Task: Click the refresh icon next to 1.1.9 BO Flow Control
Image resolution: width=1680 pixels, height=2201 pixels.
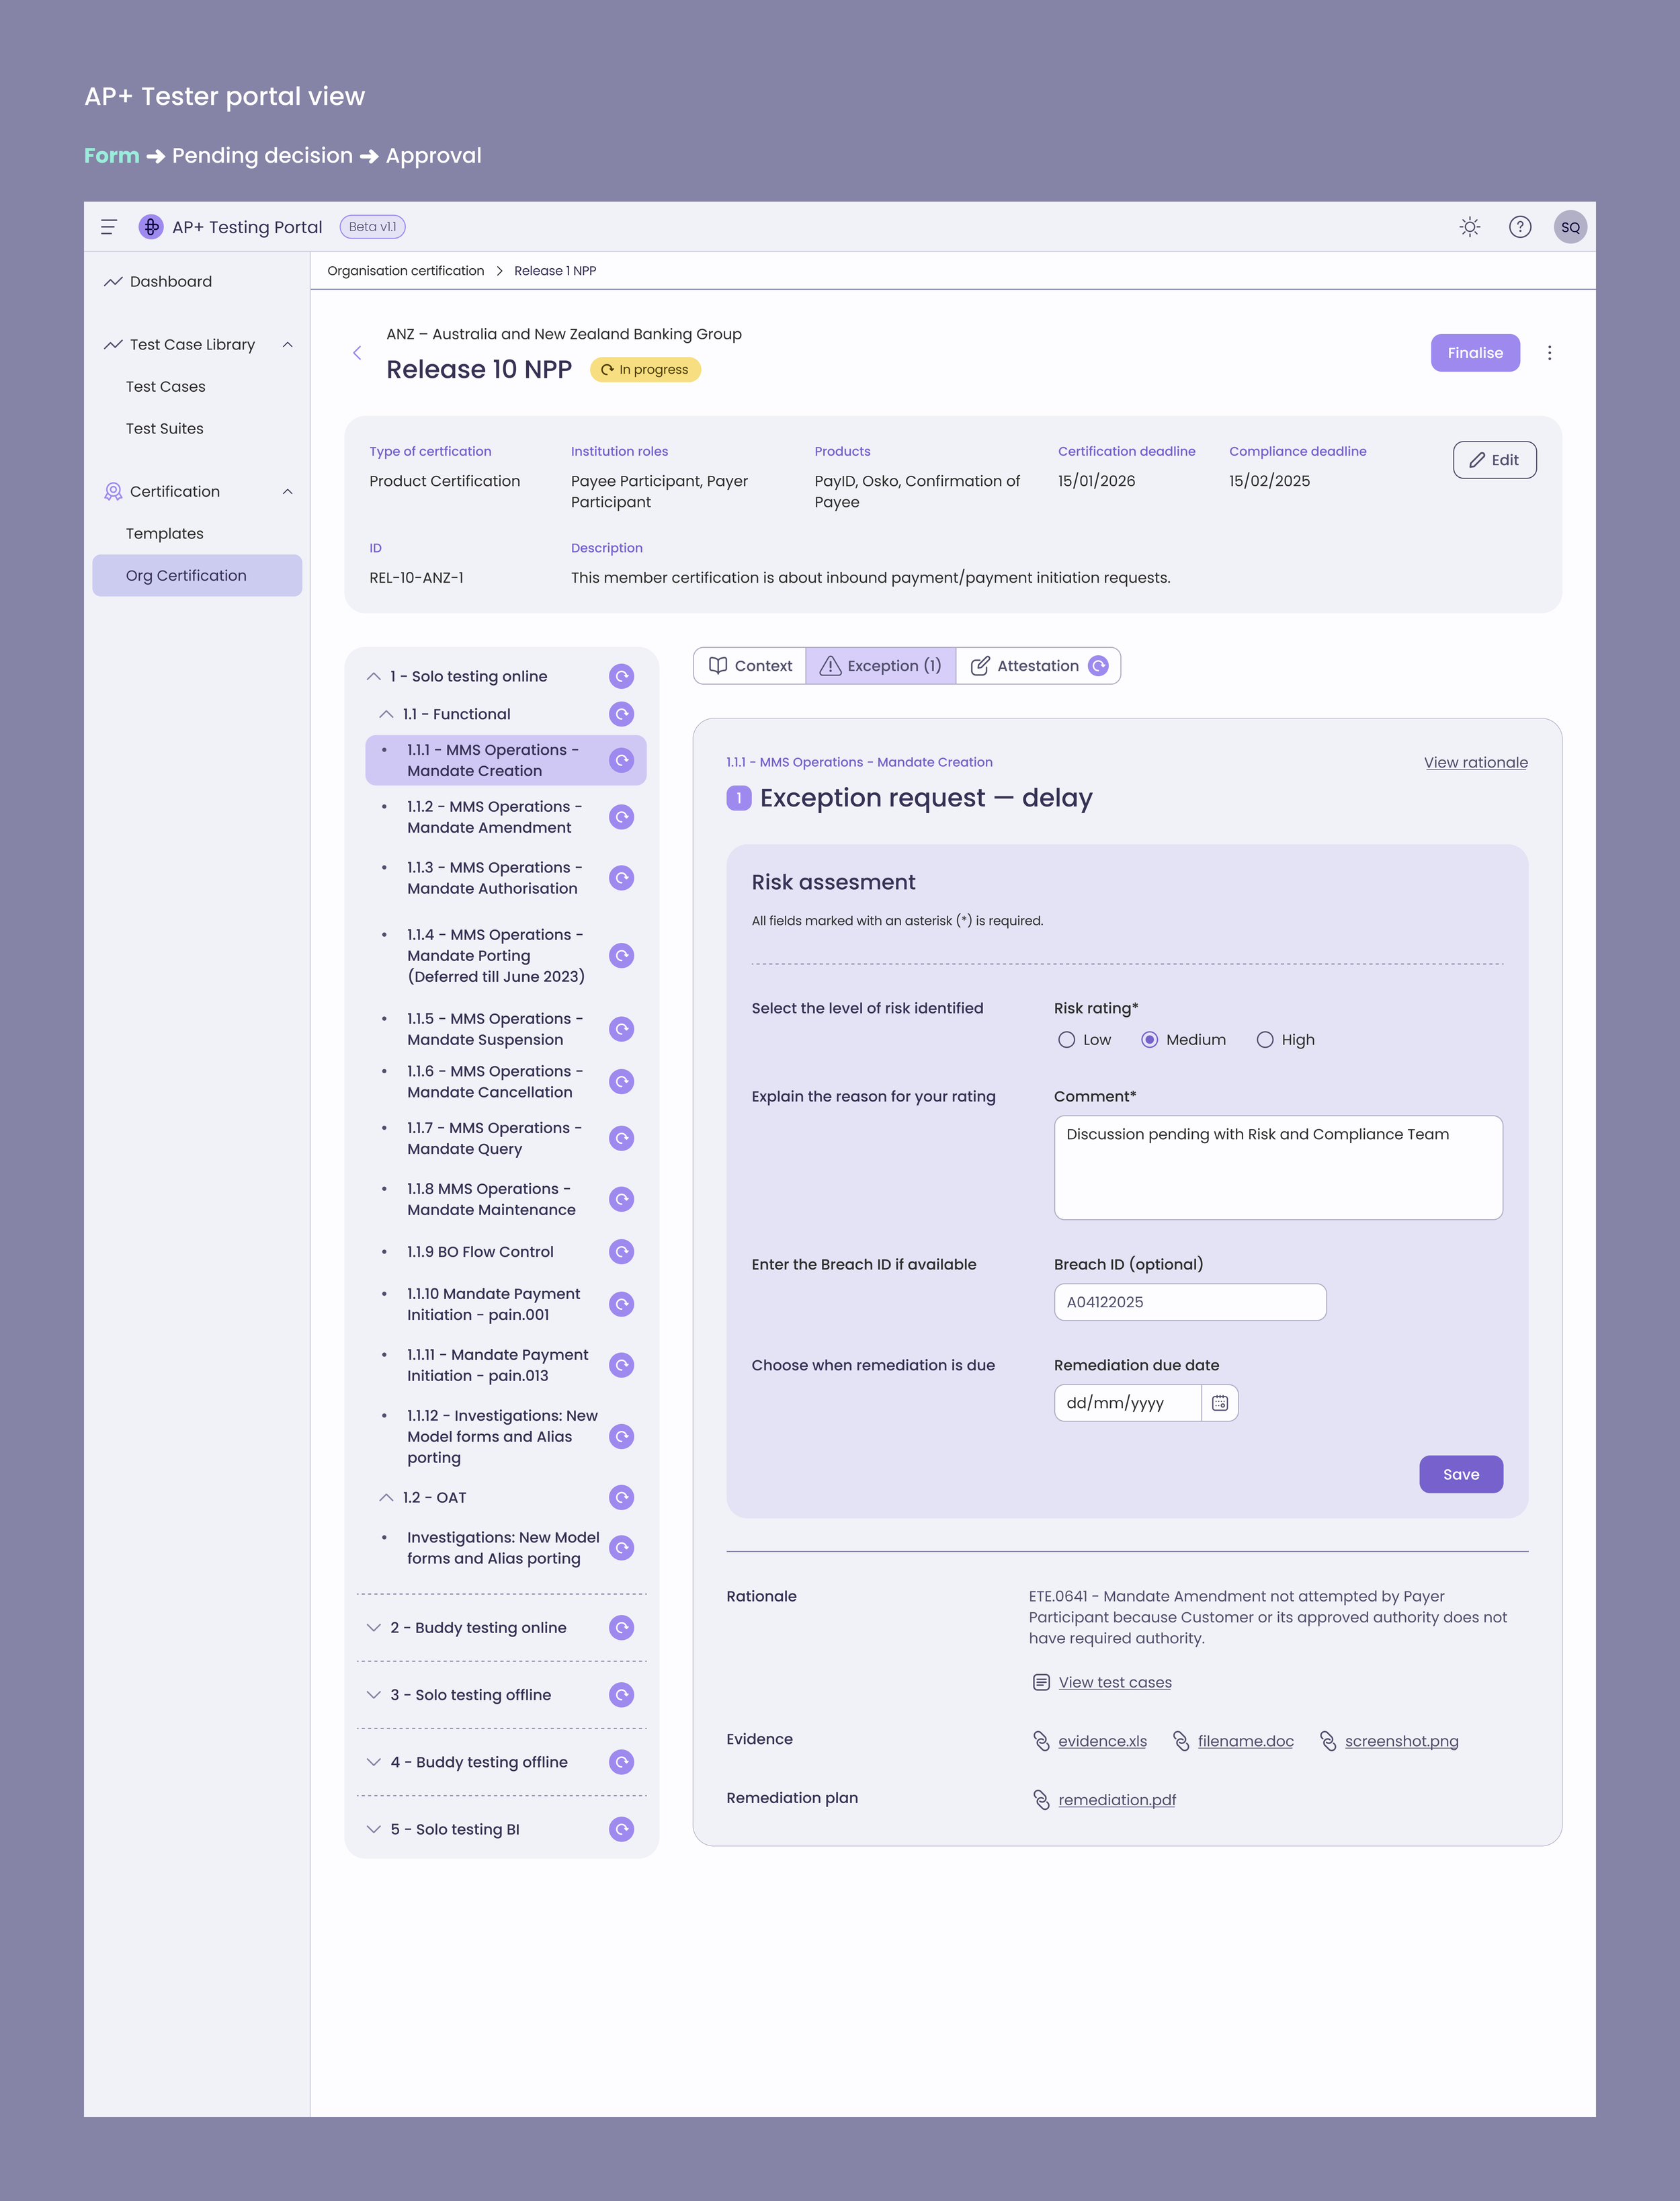Action: coord(621,1251)
